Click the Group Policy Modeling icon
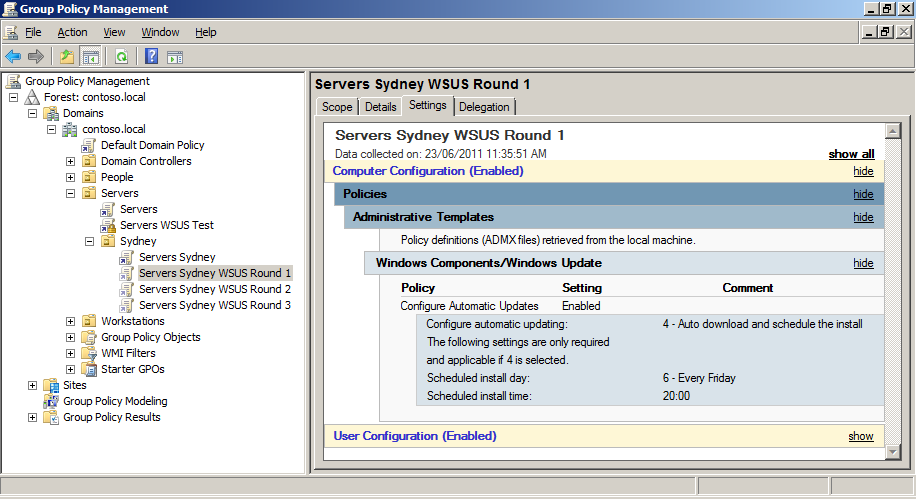Image resolution: width=916 pixels, height=499 pixels. [x=51, y=401]
